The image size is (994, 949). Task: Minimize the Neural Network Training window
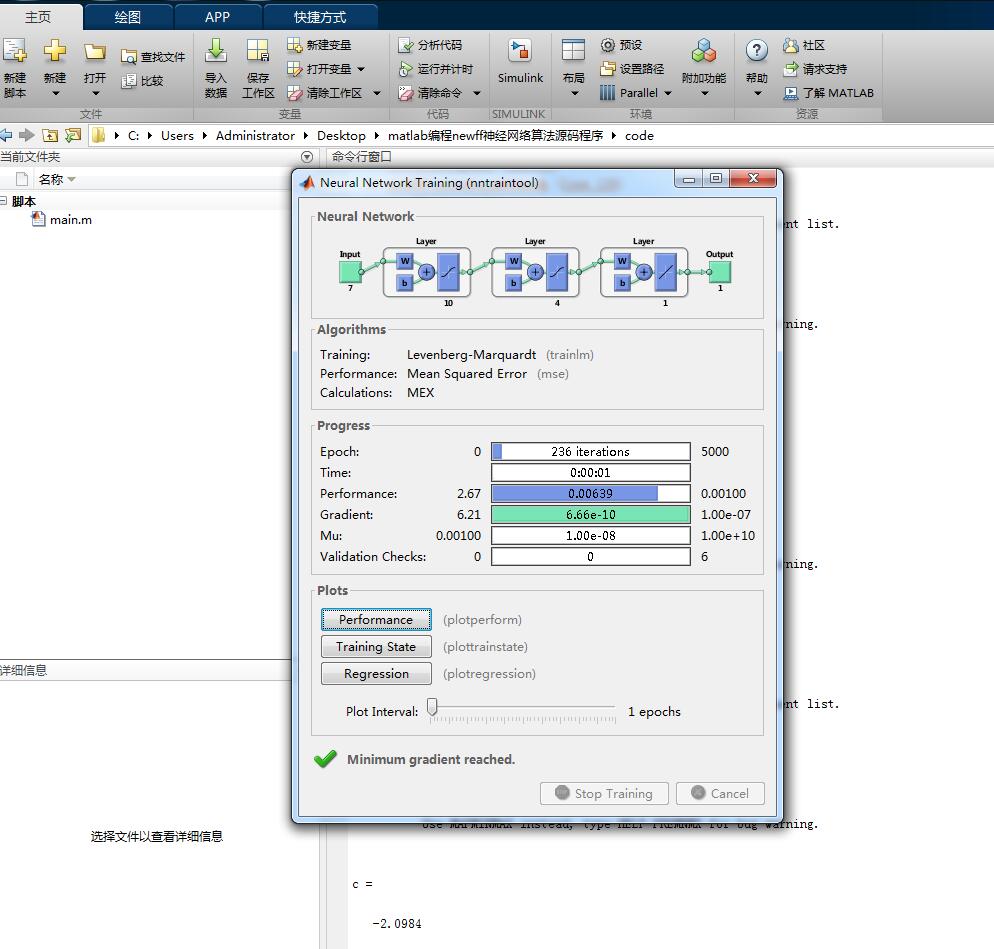[689, 179]
